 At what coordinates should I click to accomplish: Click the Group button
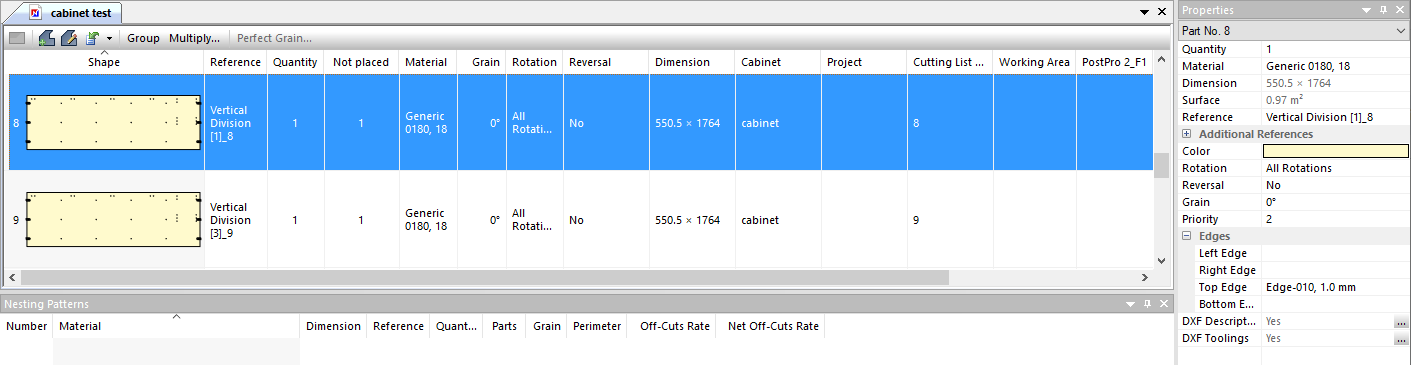coord(143,38)
